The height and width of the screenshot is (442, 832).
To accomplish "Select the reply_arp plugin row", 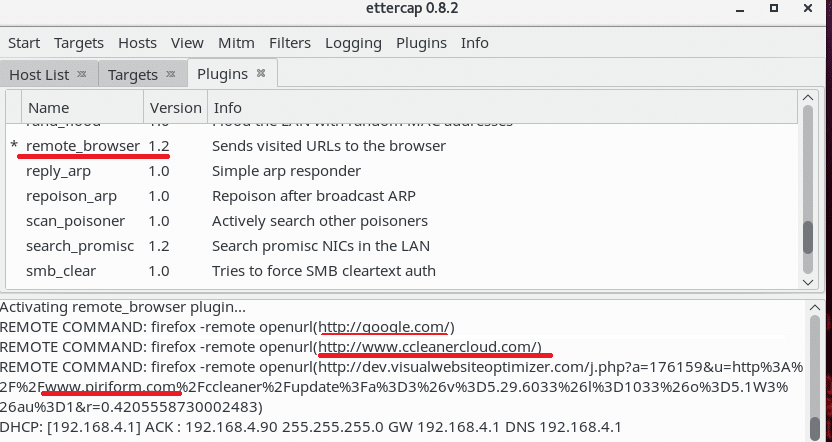I will click(x=402, y=171).
